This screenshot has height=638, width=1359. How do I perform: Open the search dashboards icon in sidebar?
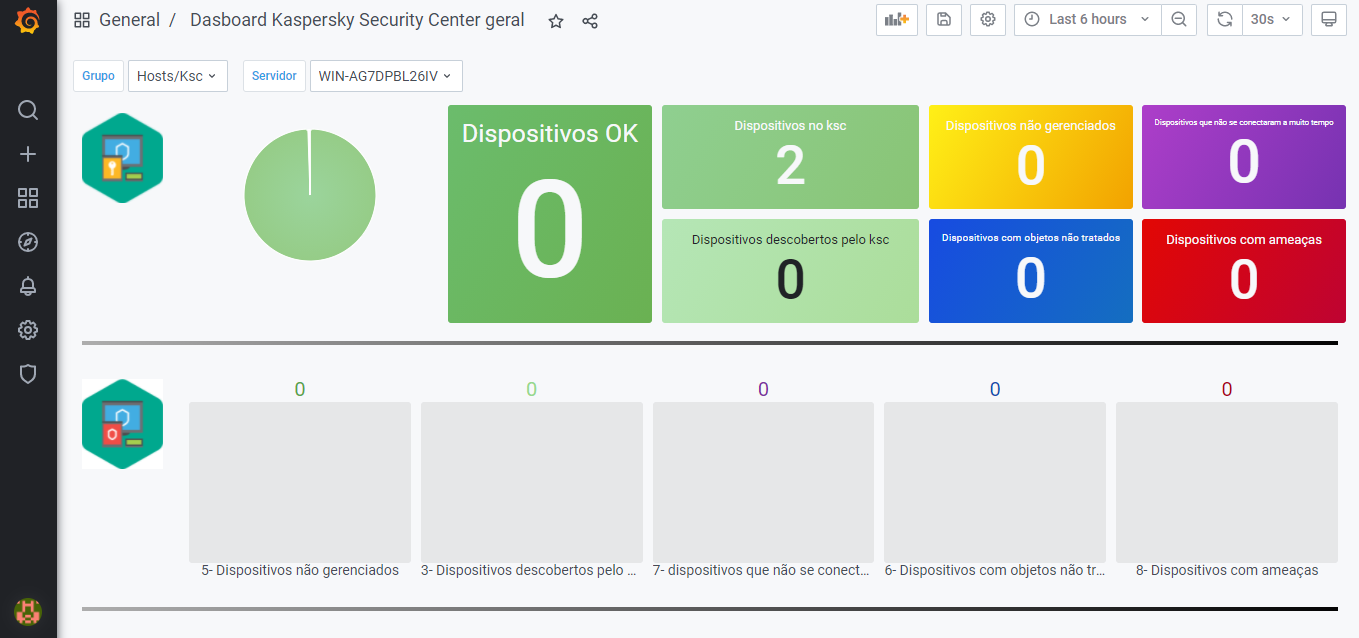coord(28,110)
